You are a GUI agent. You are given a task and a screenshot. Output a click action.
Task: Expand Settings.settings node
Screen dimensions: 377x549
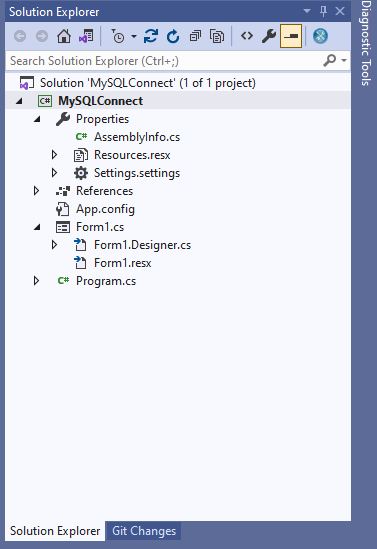(x=54, y=173)
